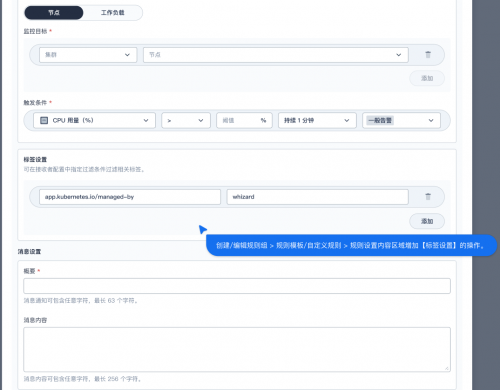The height and width of the screenshot is (390, 500).
Task: Click the whizard label value field
Action: [317, 197]
